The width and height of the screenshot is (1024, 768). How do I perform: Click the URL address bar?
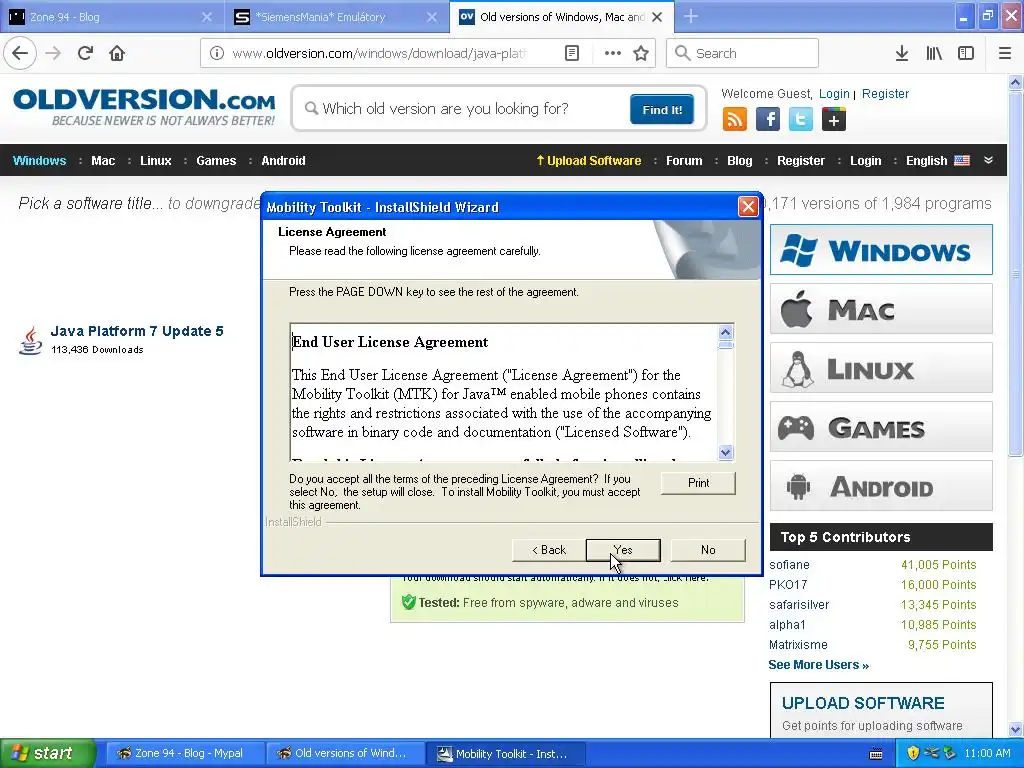tap(379, 53)
